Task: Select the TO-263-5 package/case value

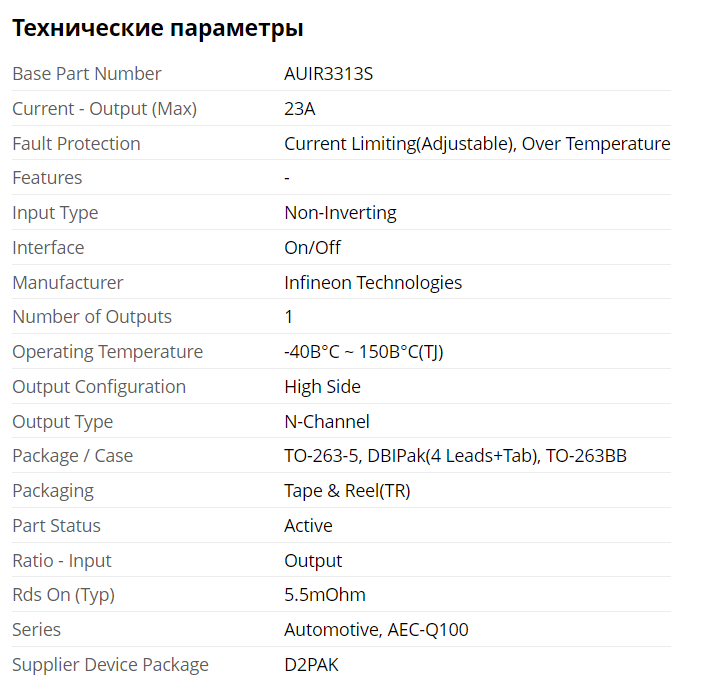Action: [x=455, y=456]
